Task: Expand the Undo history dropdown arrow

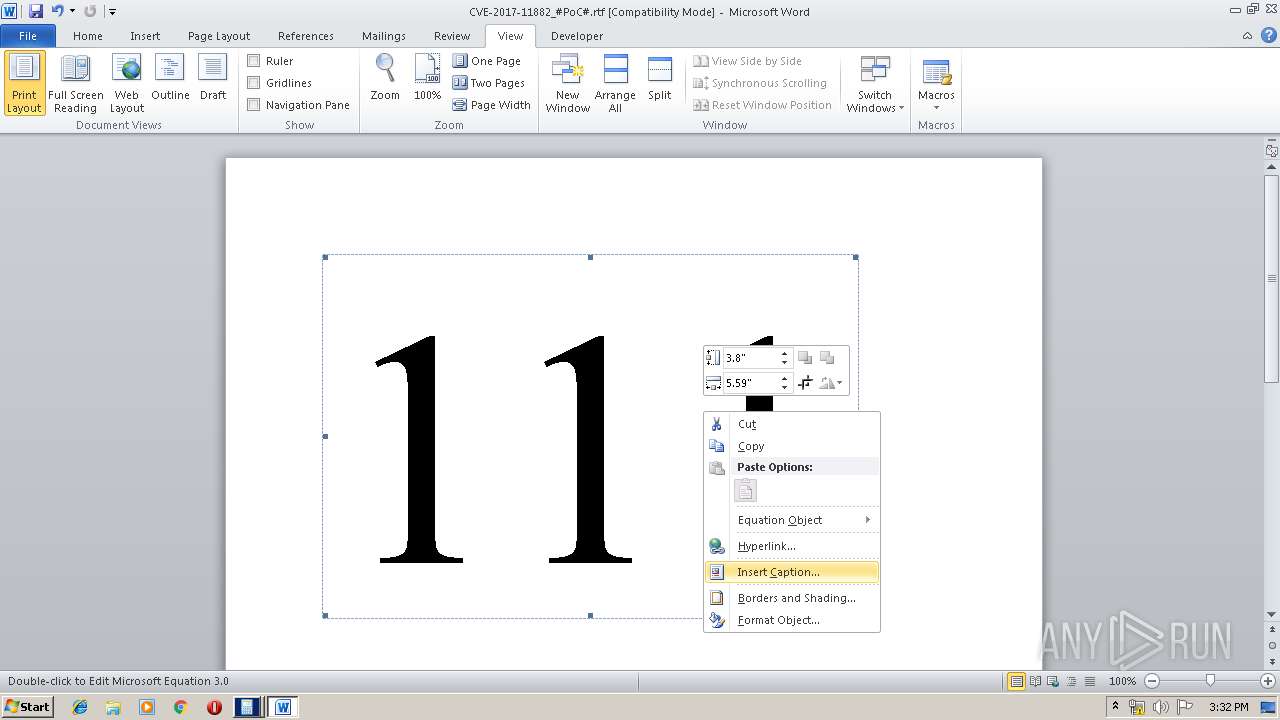Action: 72,11
